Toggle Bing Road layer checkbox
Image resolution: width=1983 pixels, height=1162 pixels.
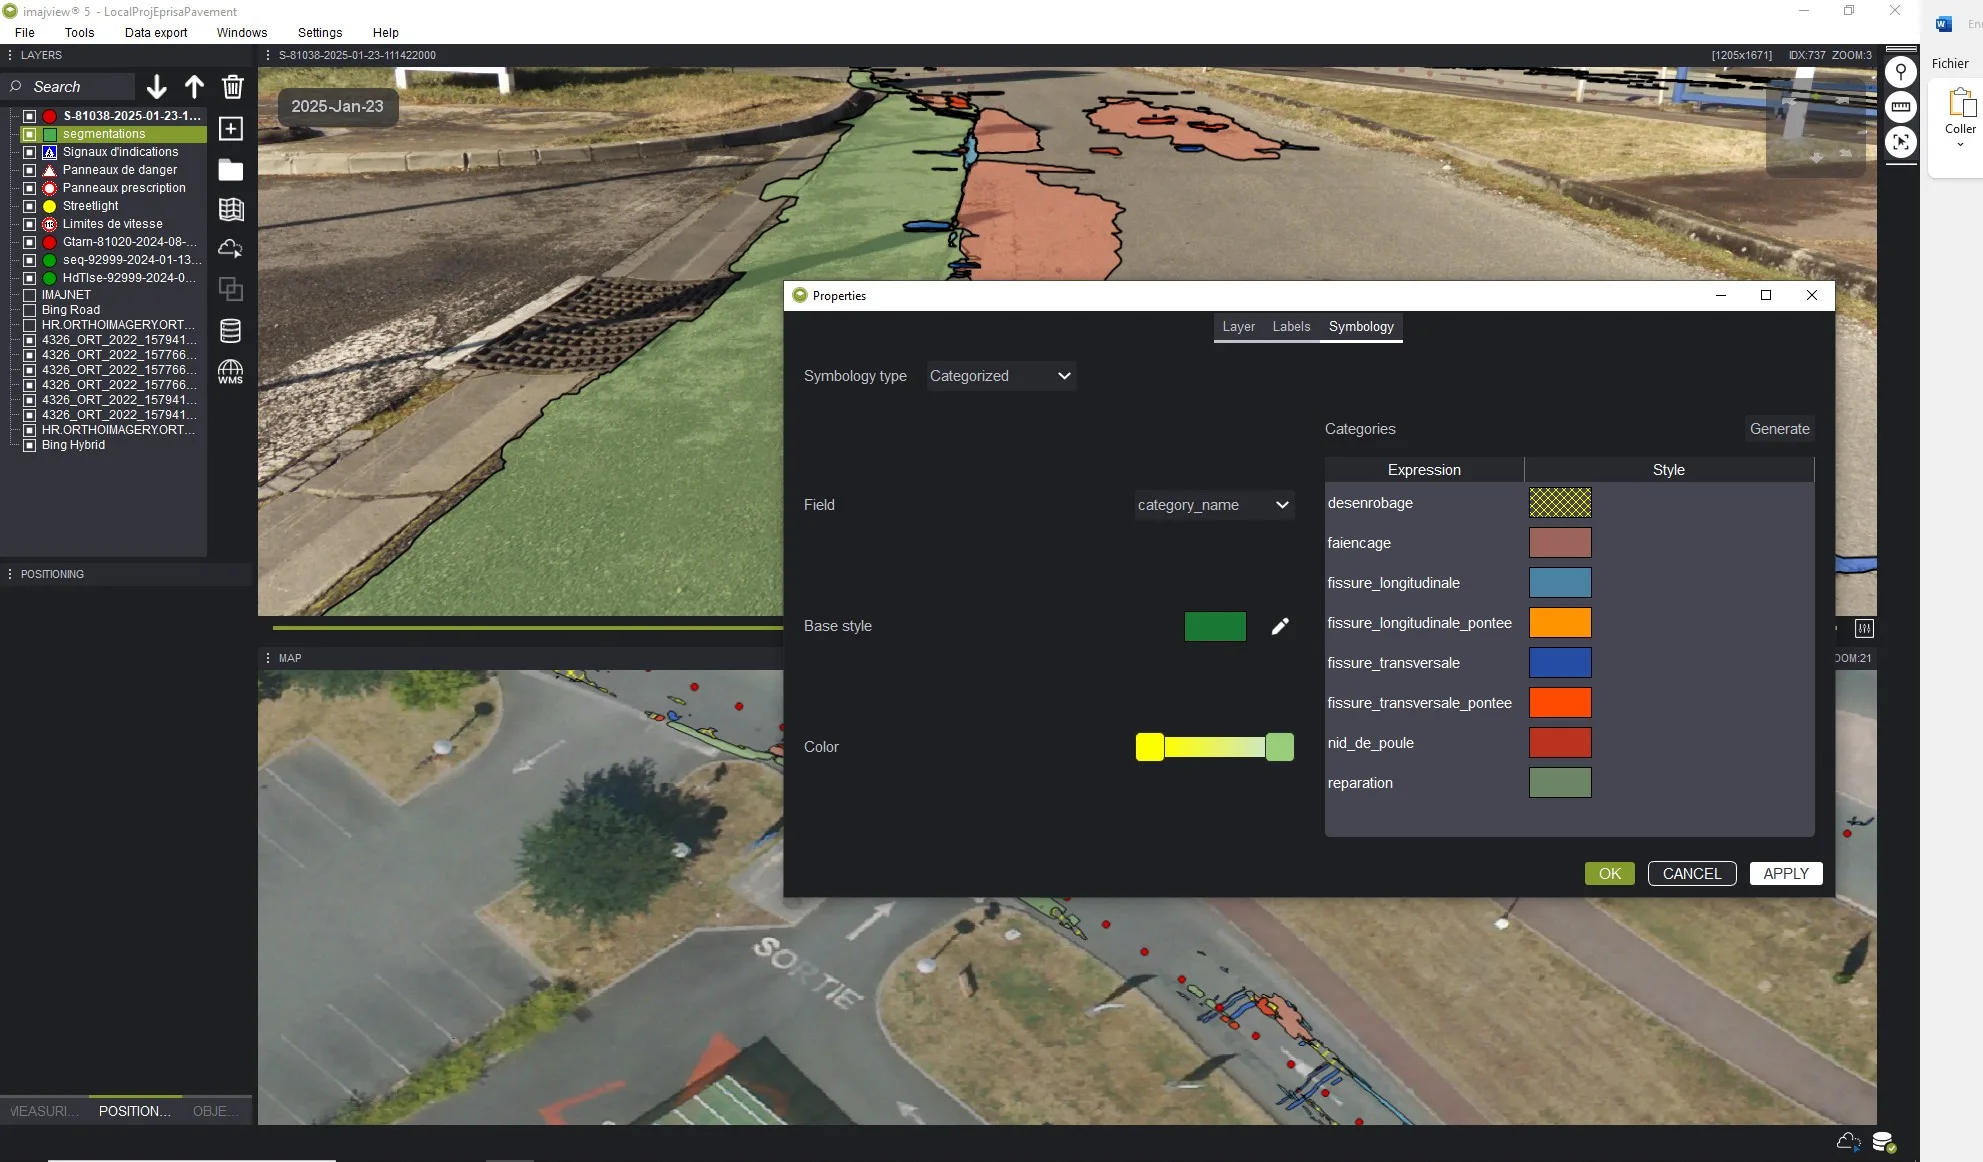click(30, 310)
